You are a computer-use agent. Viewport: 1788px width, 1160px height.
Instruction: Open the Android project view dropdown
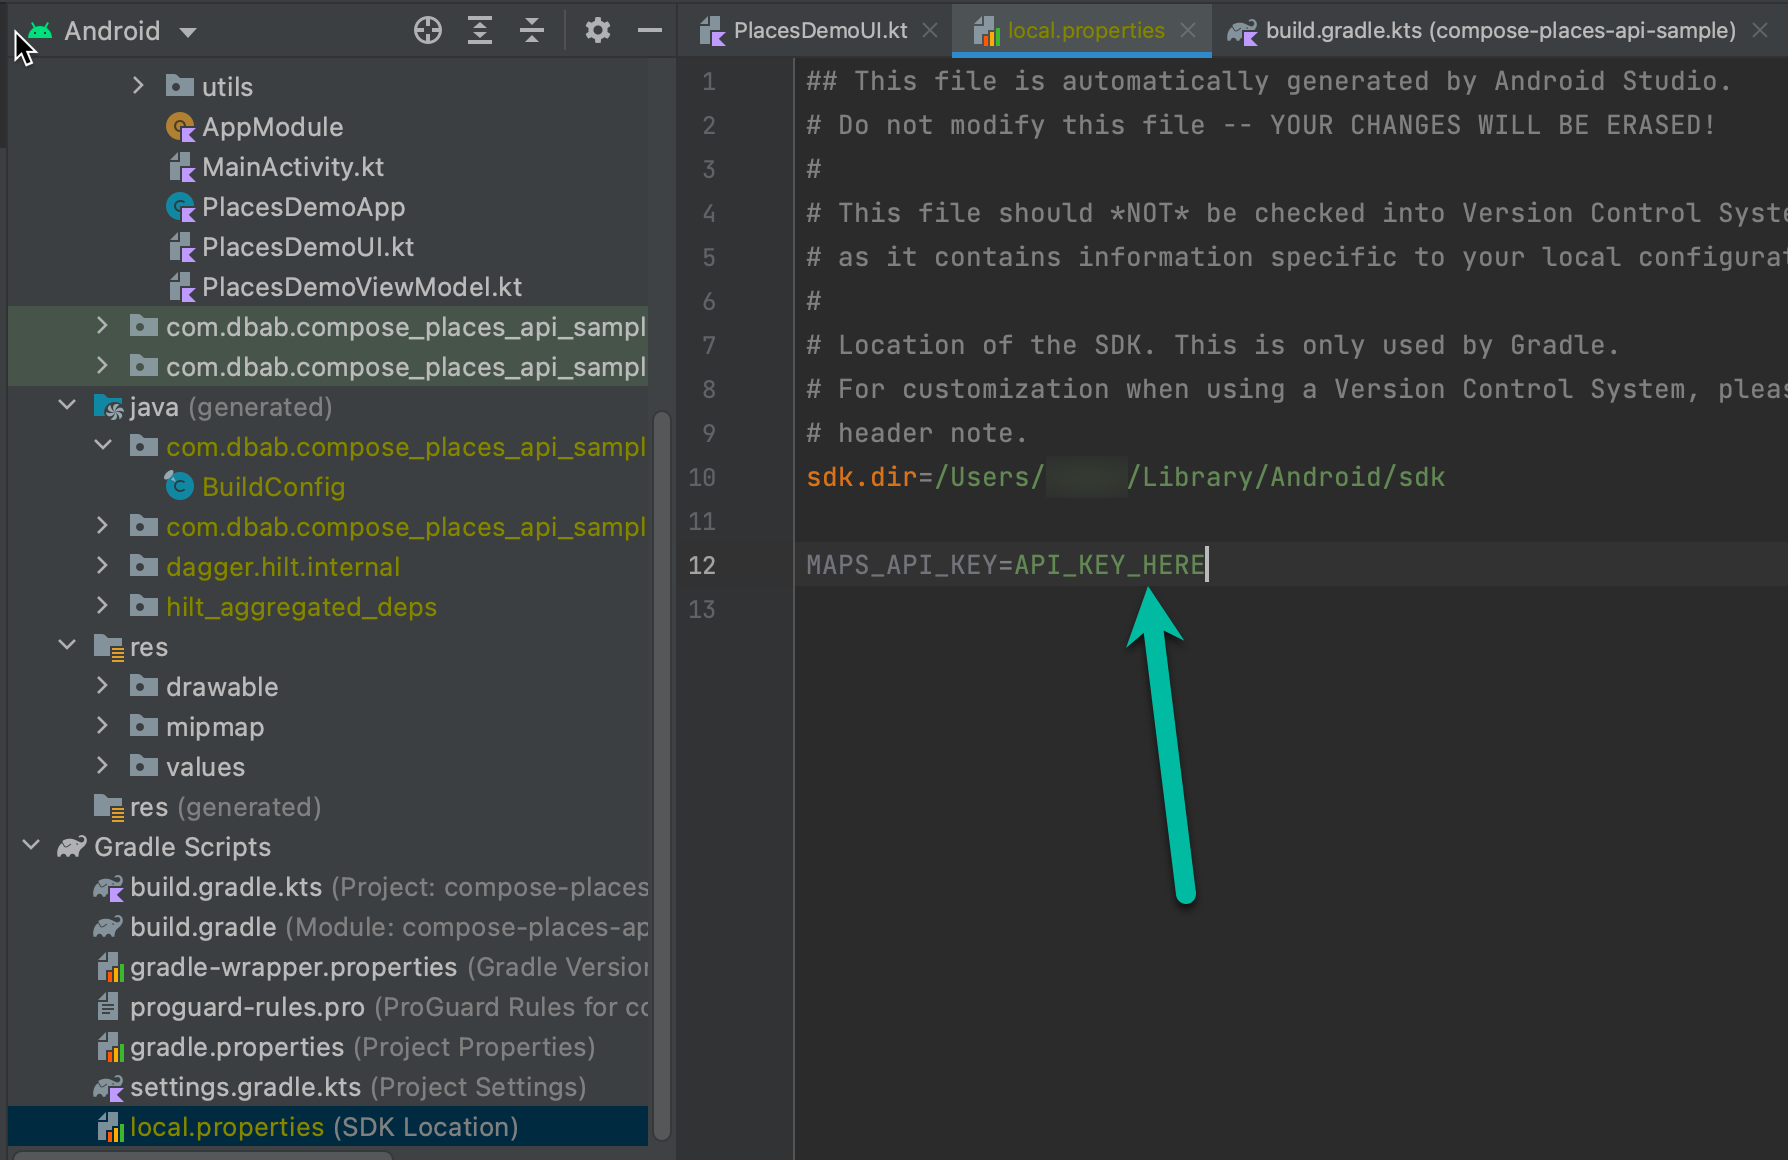[188, 31]
